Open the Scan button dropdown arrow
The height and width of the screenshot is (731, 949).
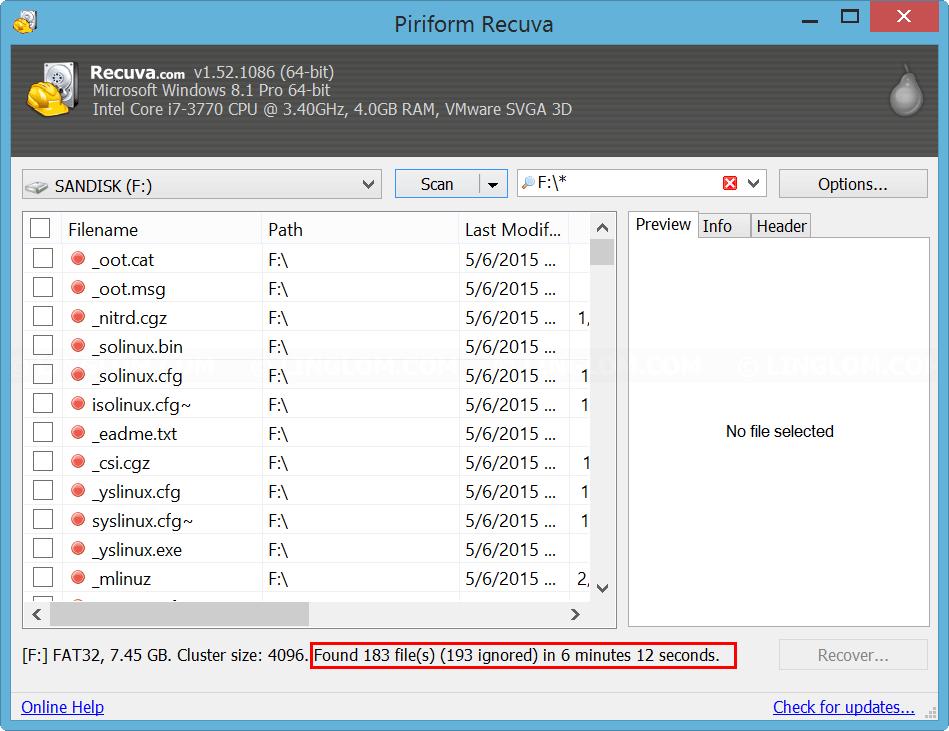[x=493, y=185]
